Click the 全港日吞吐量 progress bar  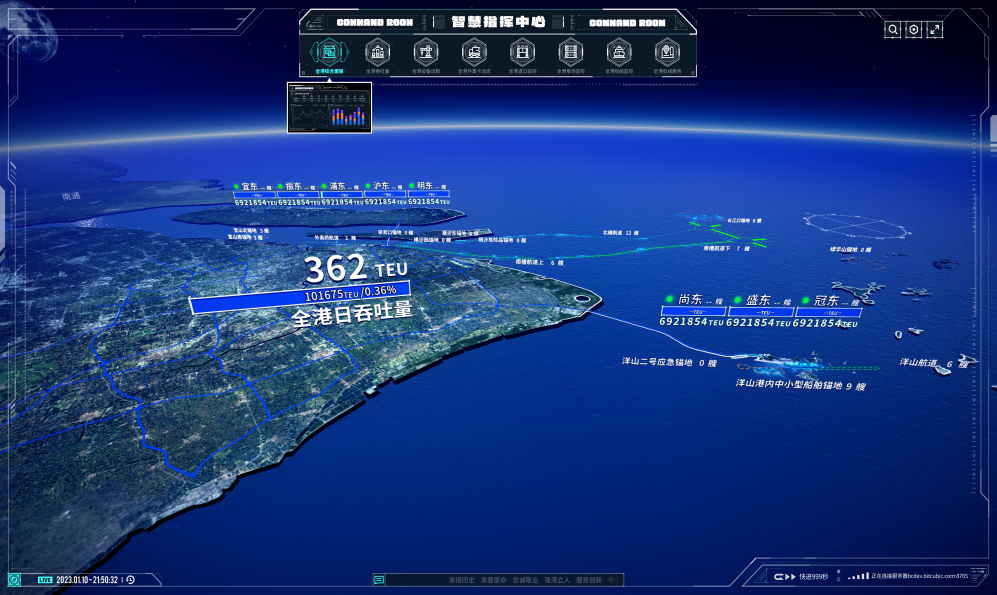click(x=299, y=295)
